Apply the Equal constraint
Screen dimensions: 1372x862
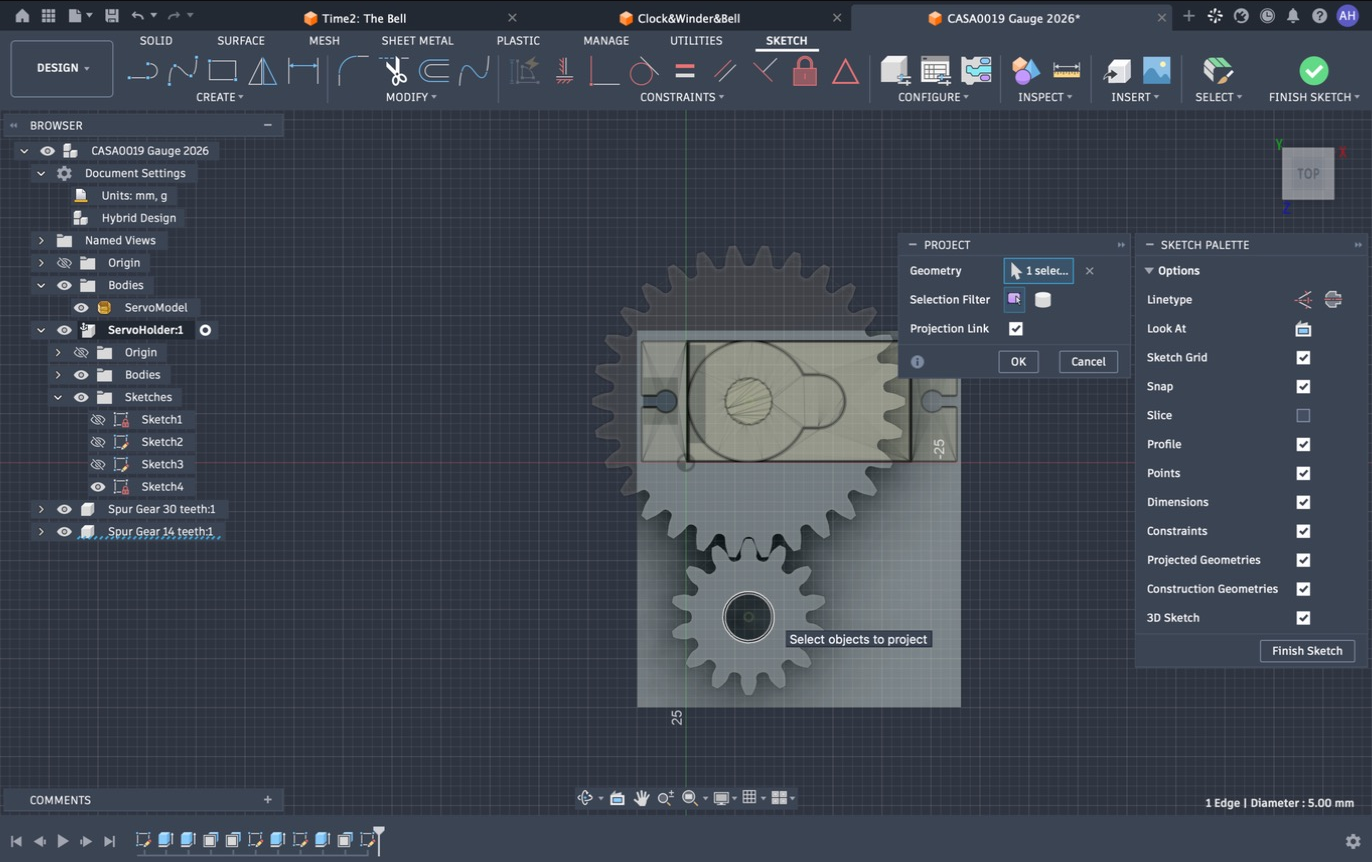[685, 71]
